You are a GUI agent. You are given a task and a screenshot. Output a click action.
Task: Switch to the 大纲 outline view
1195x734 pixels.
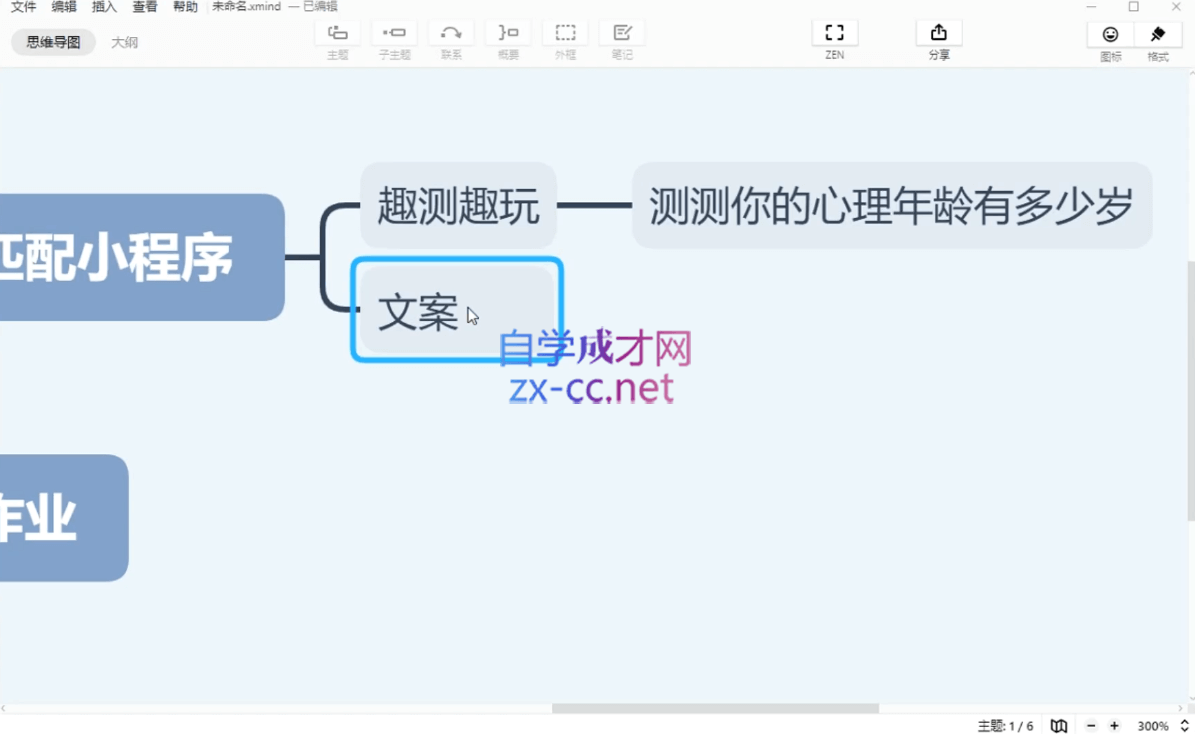(125, 42)
